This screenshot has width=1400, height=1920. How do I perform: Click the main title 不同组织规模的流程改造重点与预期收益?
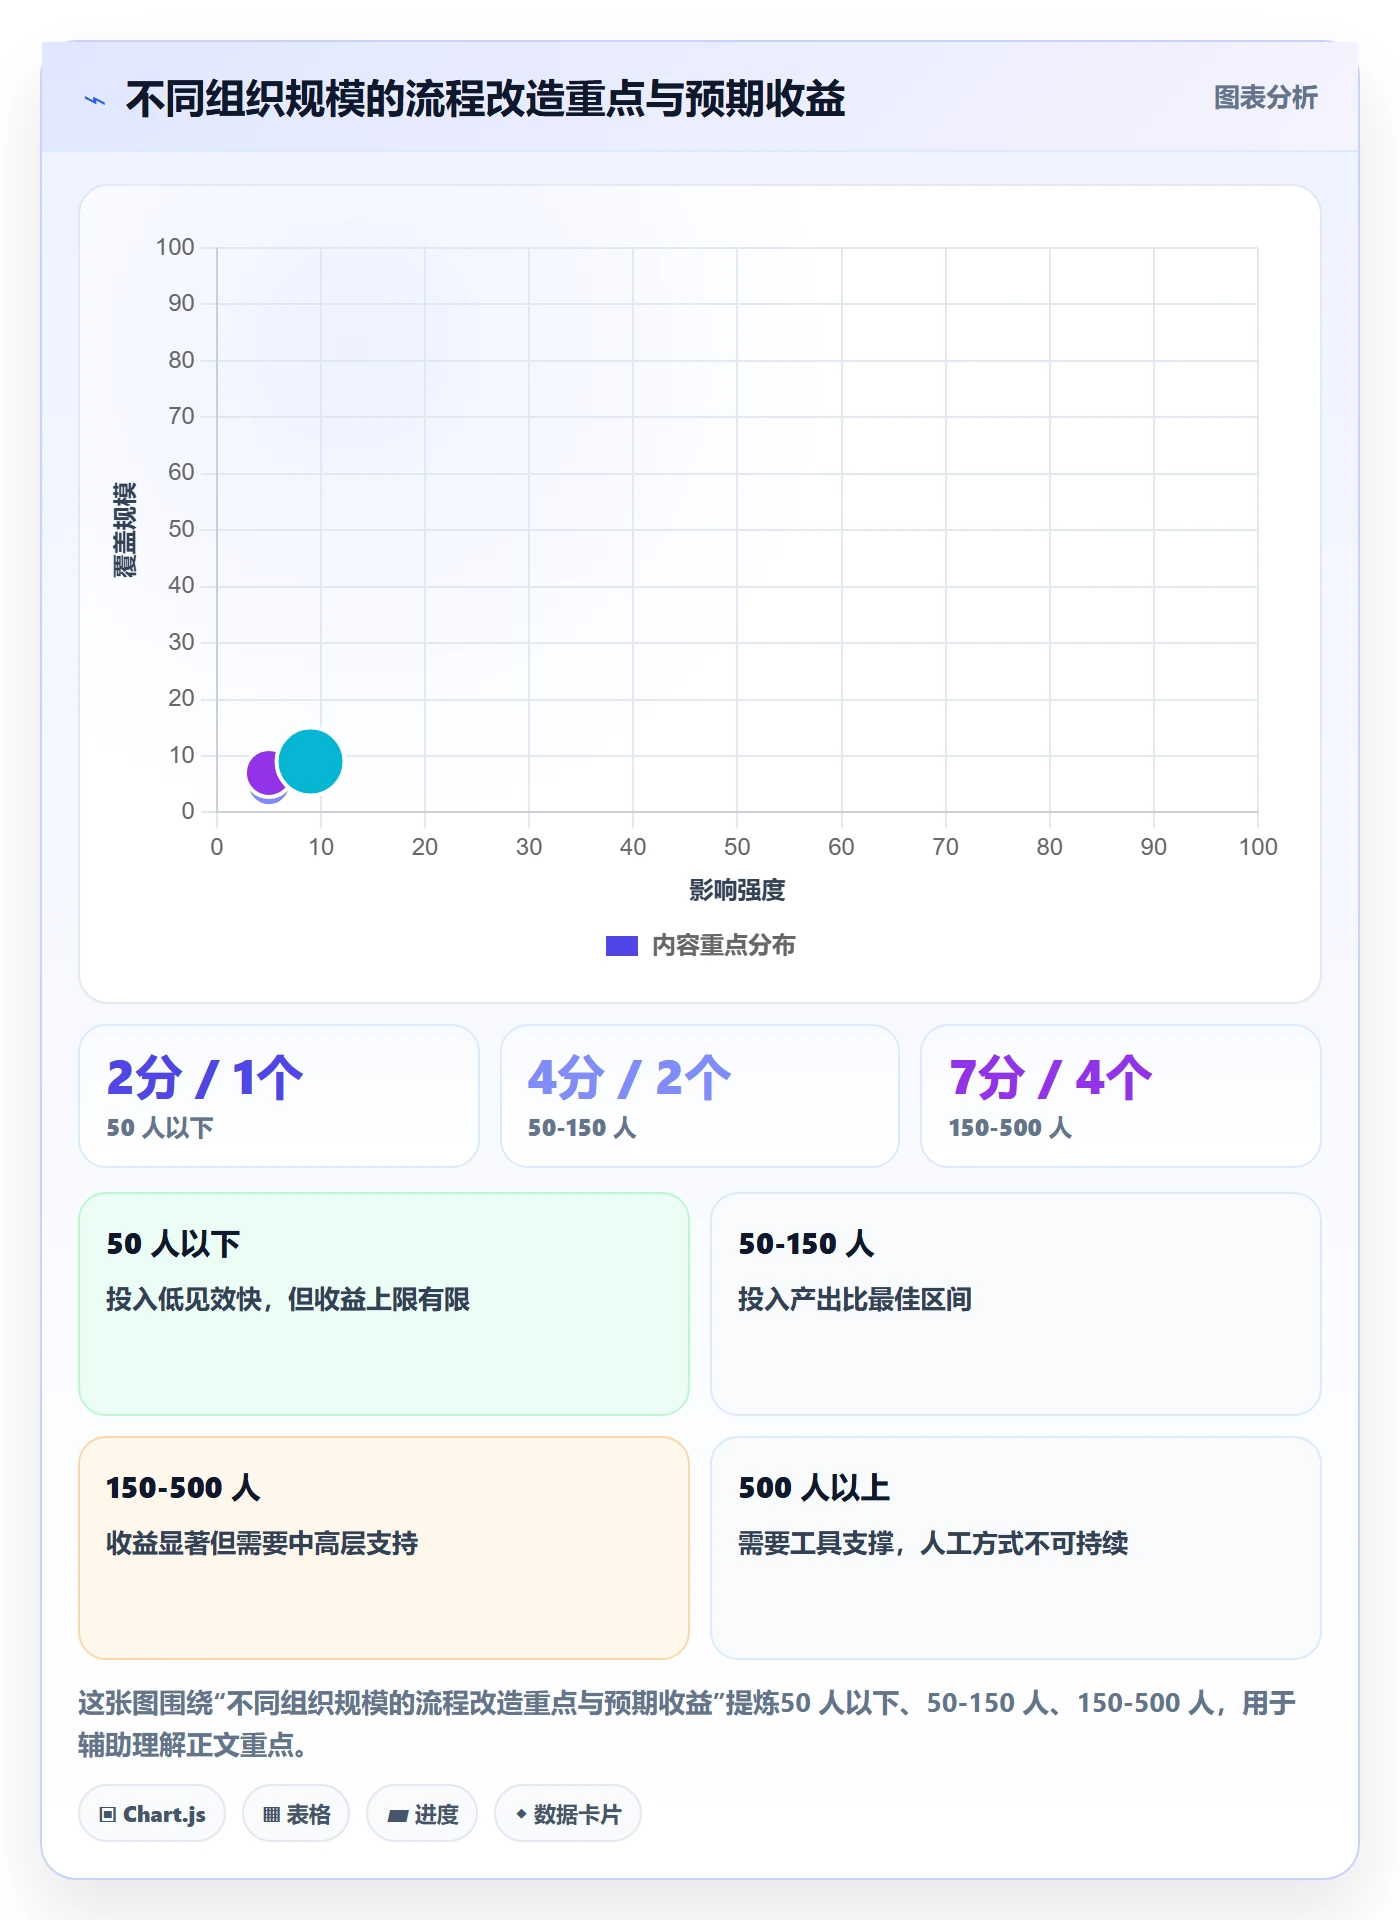(x=485, y=99)
